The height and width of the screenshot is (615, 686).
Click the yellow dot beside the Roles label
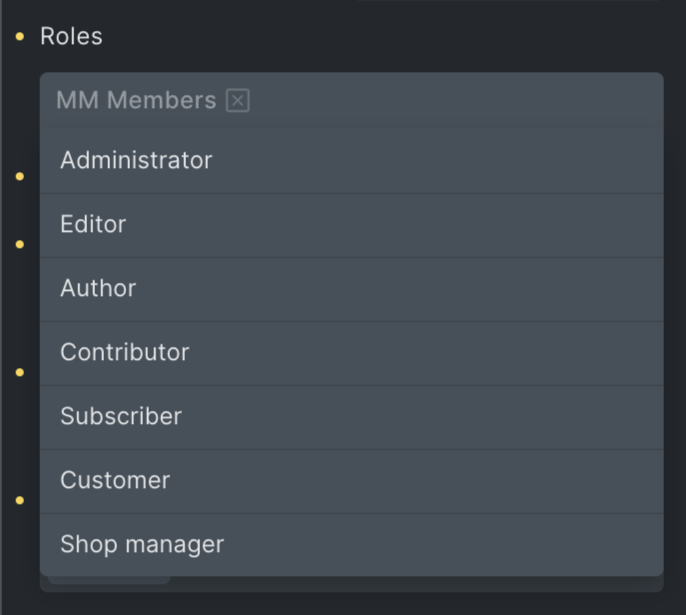(19, 37)
